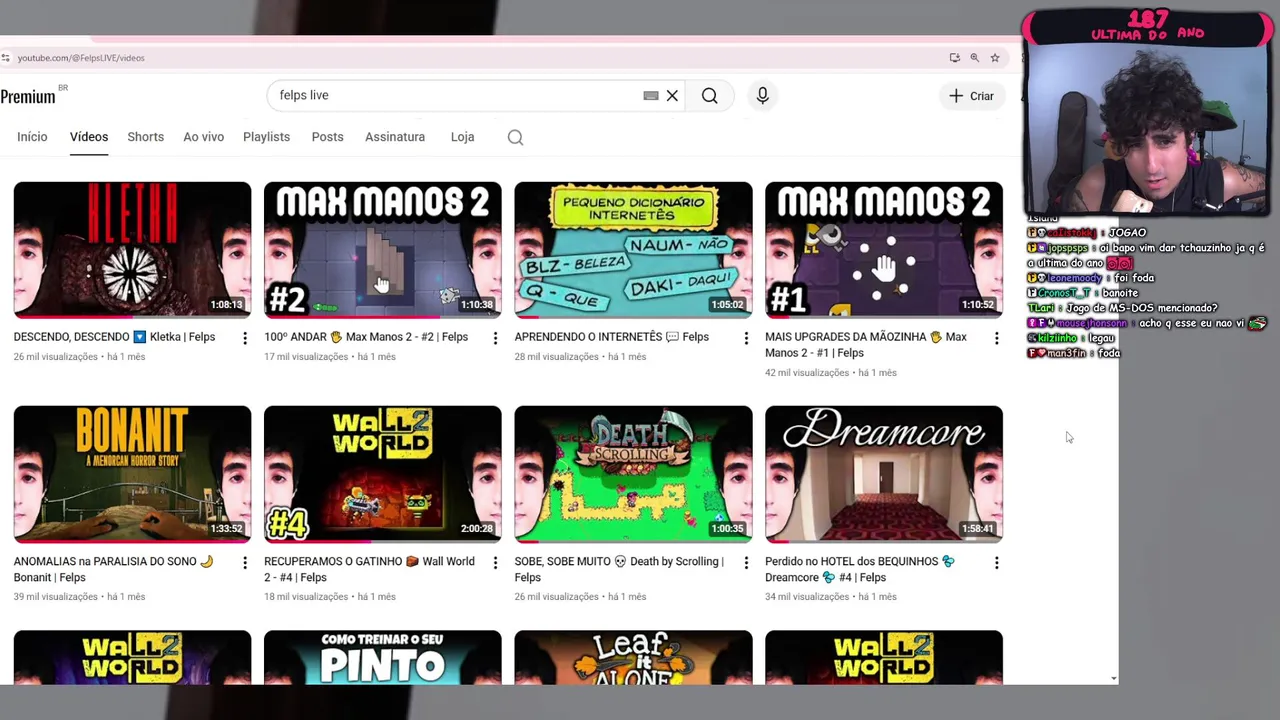Open options menu for Bonanit video

[x=244, y=563]
